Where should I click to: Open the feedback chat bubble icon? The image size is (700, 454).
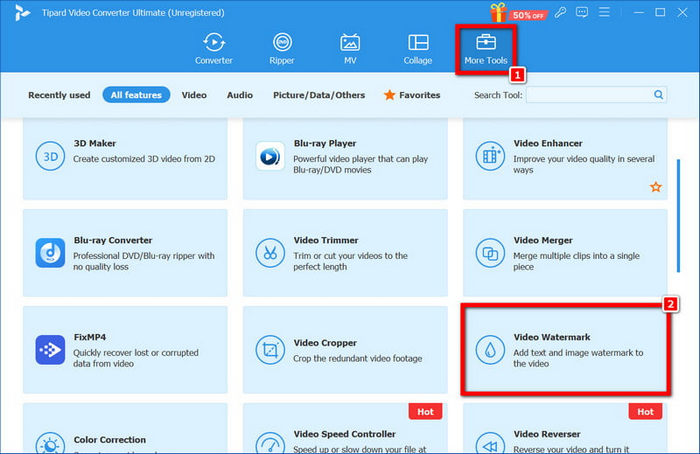tap(582, 12)
